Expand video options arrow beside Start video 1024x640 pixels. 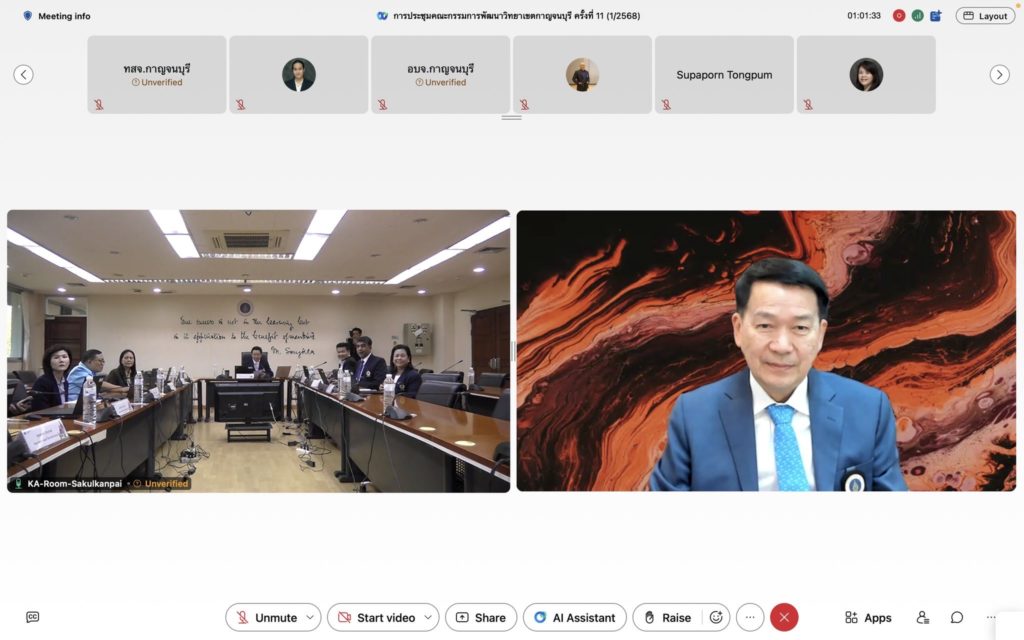428,617
